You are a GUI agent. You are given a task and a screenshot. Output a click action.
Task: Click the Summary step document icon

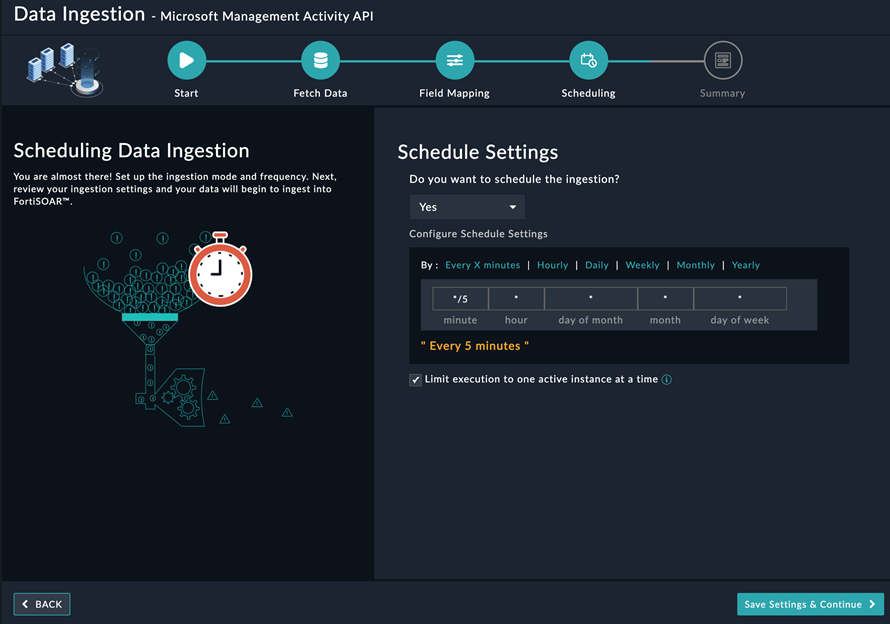[722, 60]
